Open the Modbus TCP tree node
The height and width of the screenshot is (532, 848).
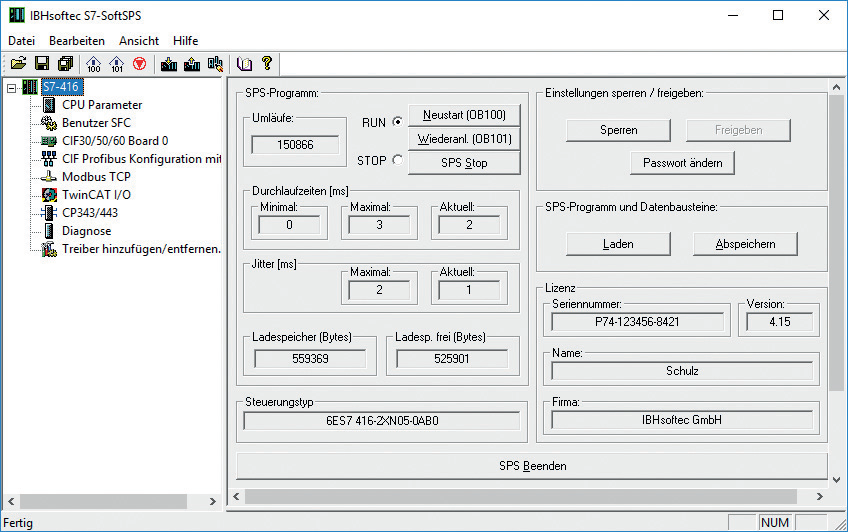click(96, 177)
